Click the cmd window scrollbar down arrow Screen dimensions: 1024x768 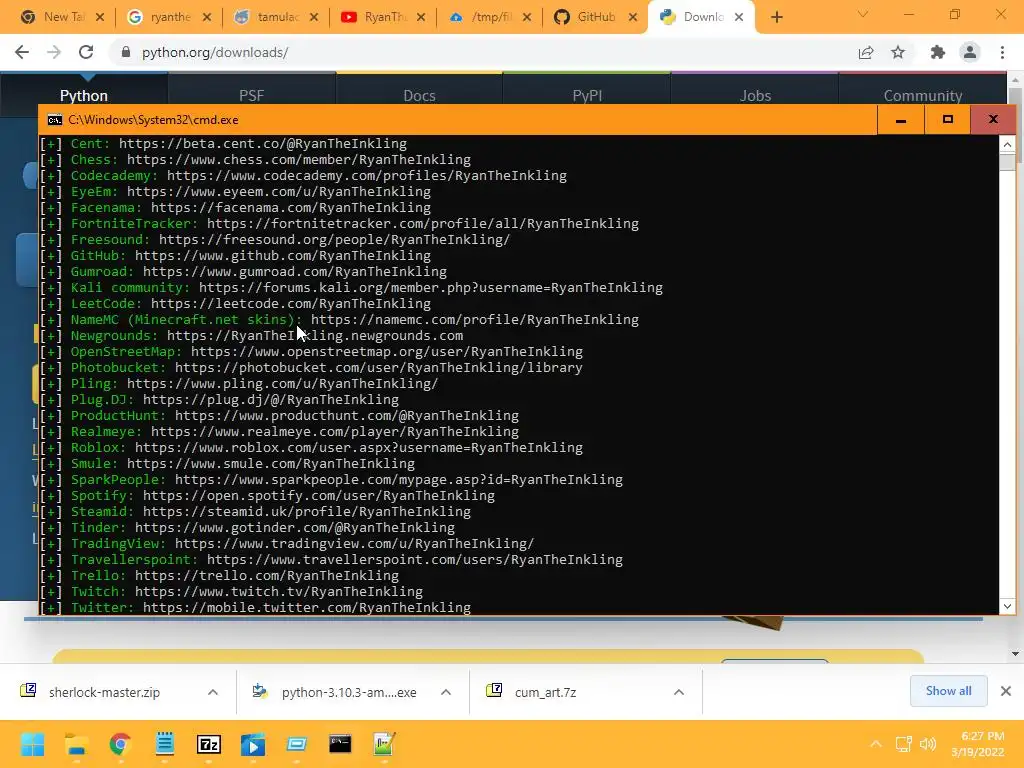[1007, 606]
